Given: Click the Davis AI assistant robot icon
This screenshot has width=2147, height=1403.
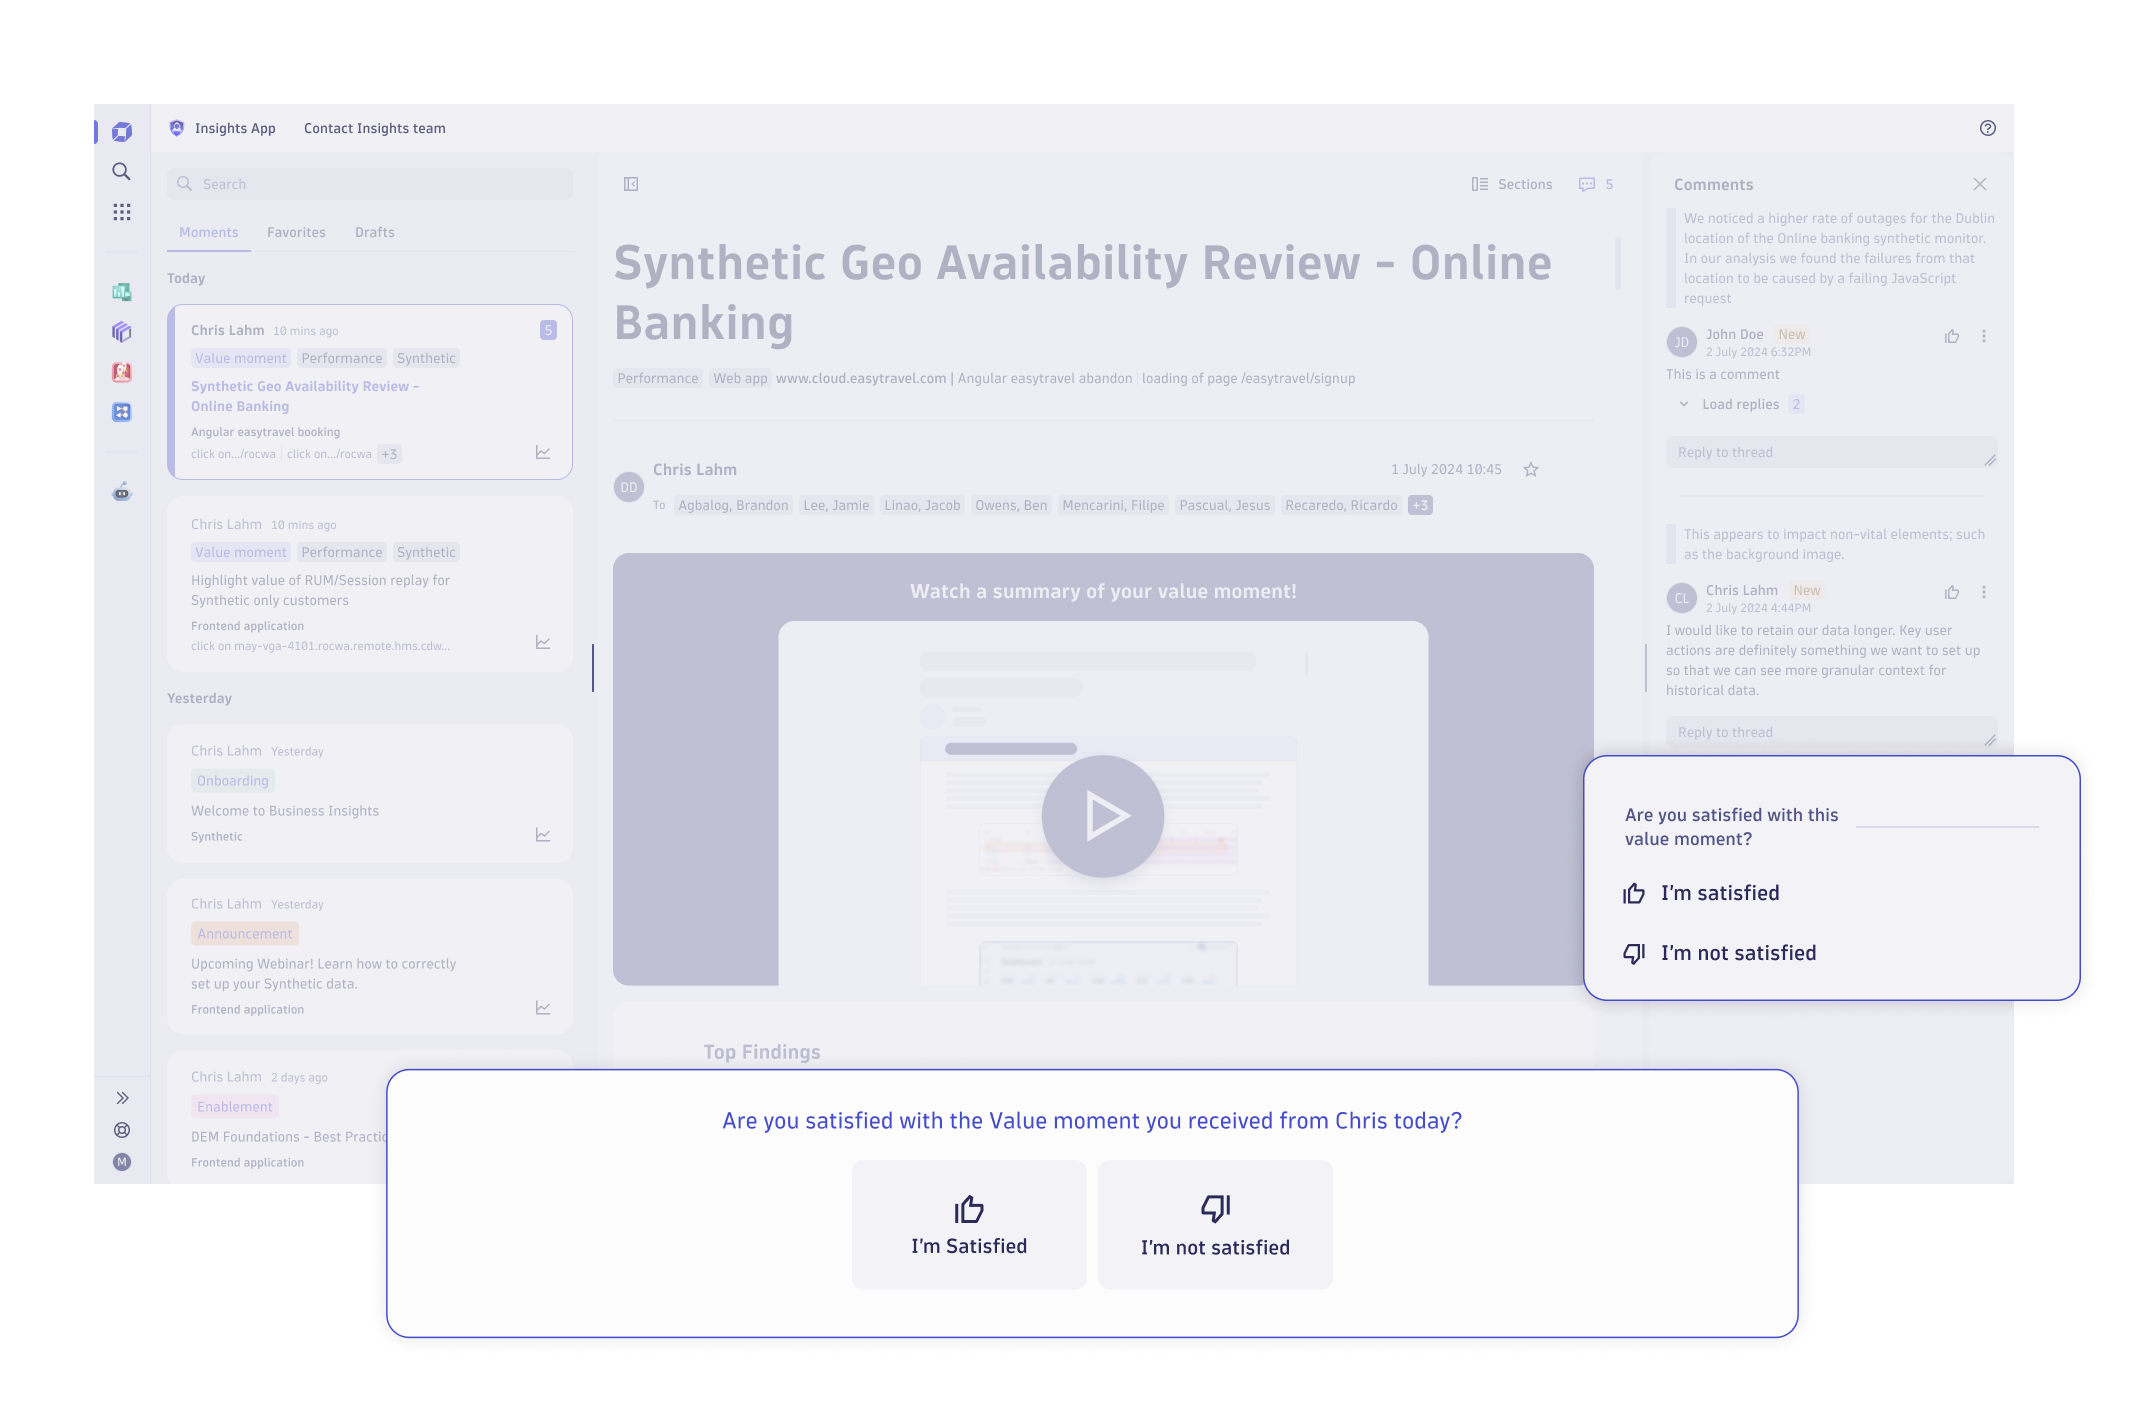Looking at the screenshot, I should click(121, 492).
